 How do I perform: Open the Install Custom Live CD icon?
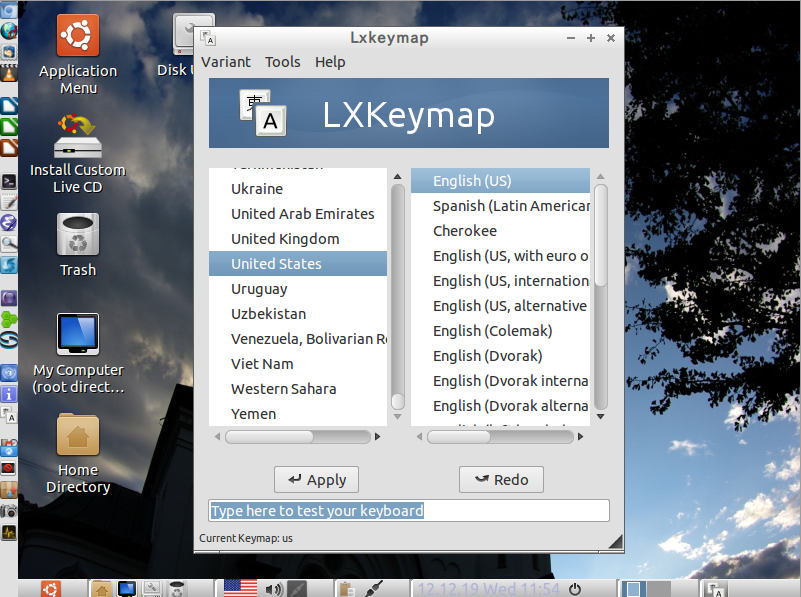click(x=78, y=153)
